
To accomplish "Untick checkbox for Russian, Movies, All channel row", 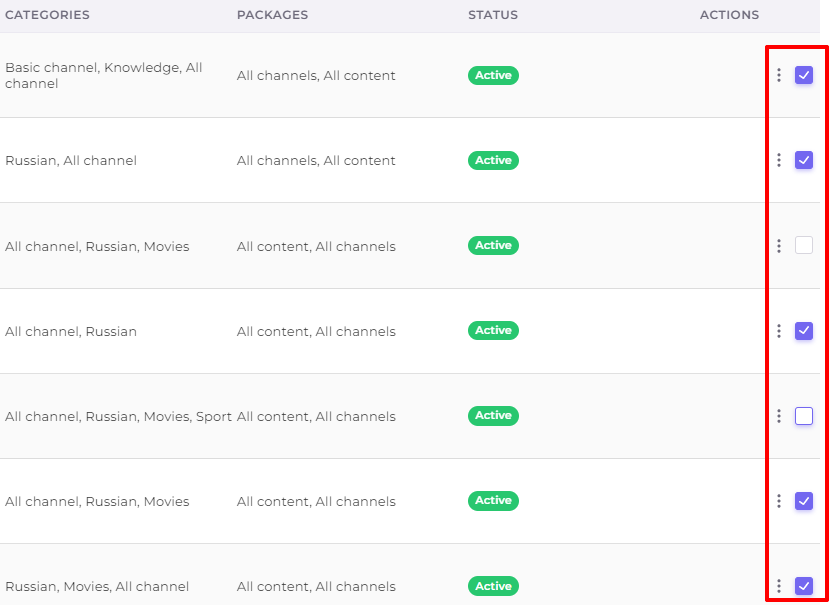I will click(x=804, y=586).
